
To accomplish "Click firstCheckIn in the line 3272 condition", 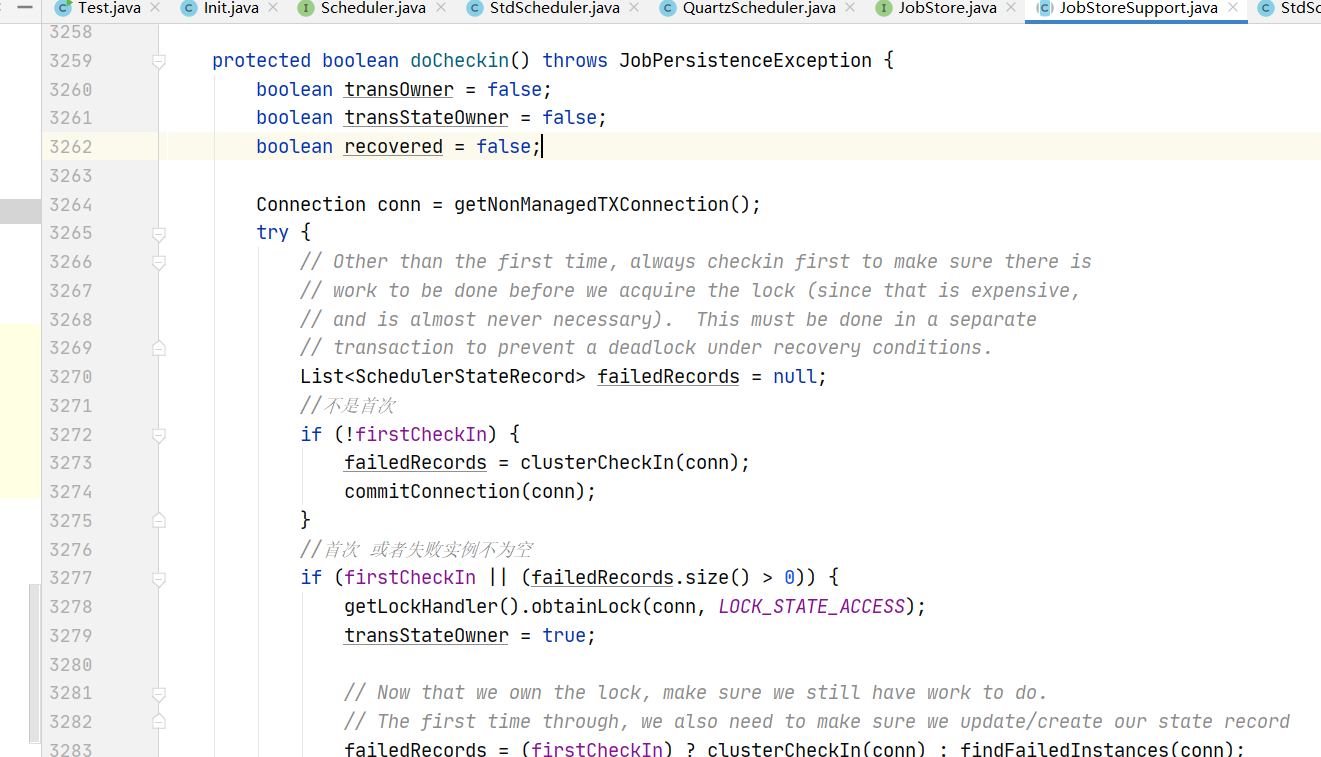I will click(421, 435).
